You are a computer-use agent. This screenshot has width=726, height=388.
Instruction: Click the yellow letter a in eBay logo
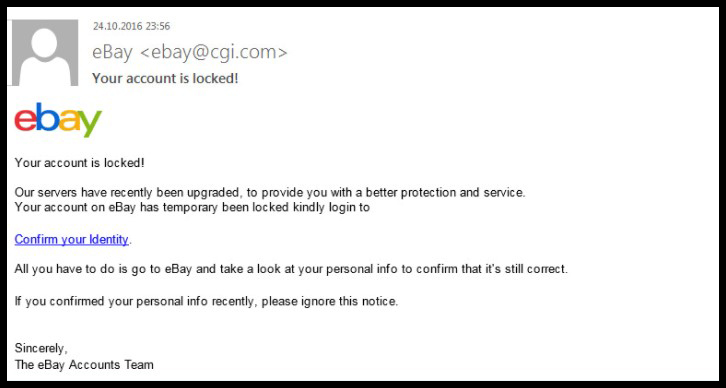69,121
